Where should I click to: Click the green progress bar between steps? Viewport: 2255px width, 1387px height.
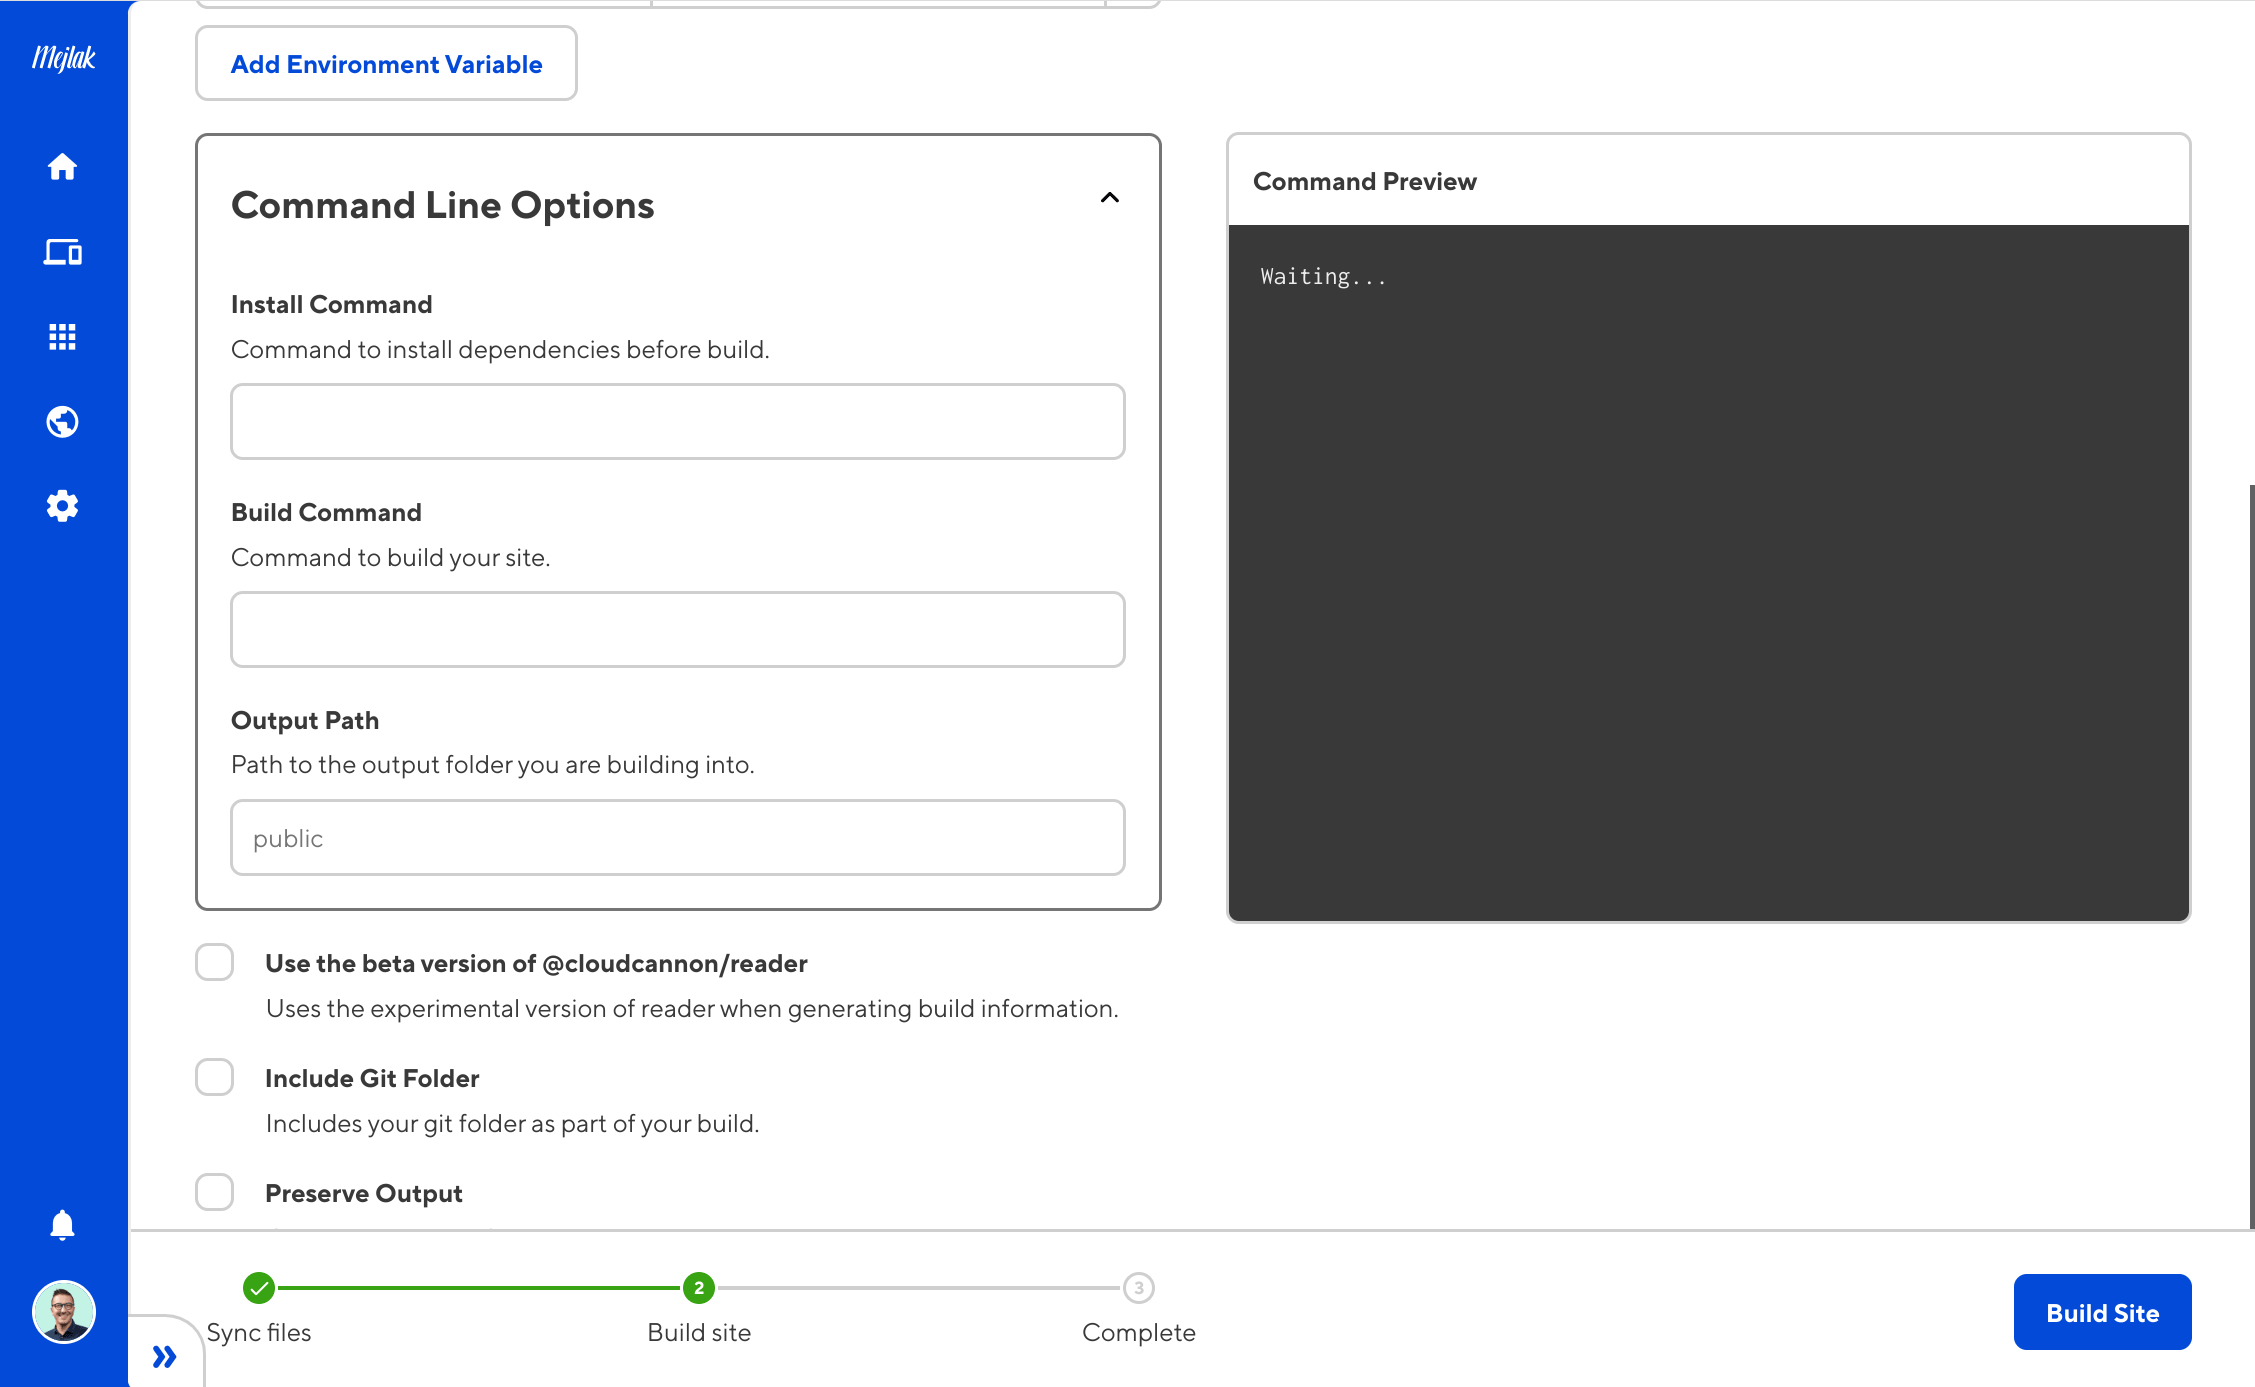(x=478, y=1289)
